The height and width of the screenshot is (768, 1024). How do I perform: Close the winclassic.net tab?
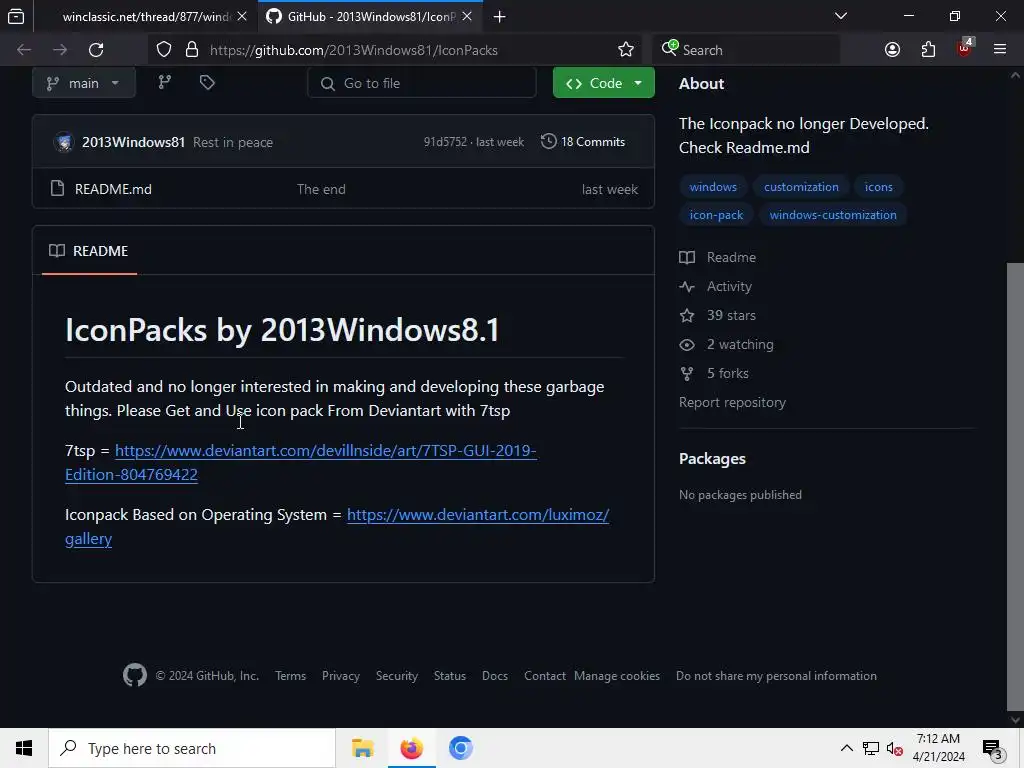point(242,16)
